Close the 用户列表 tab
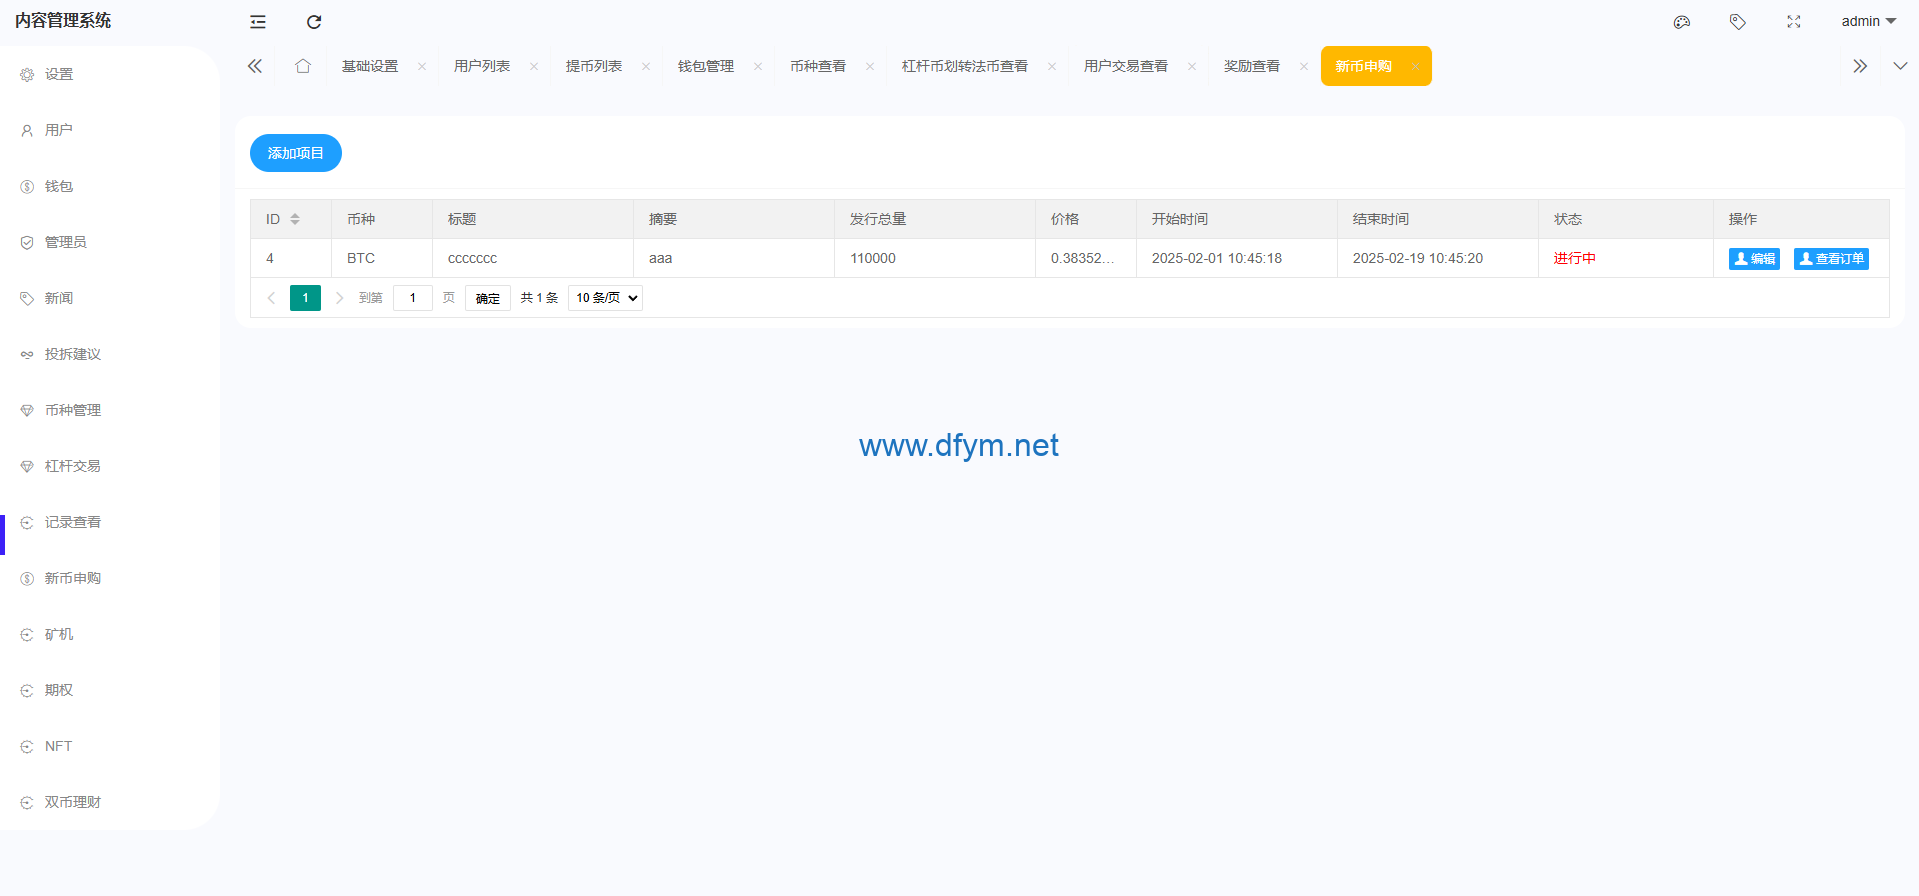 [534, 67]
